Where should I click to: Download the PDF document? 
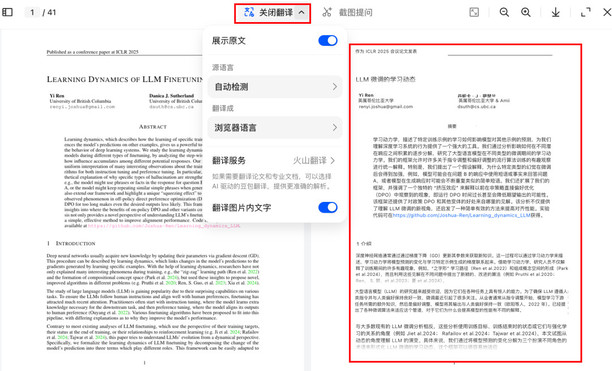[x=555, y=12]
